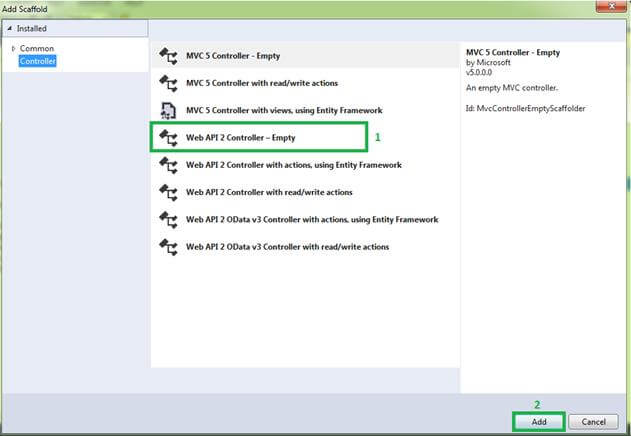The width and height of the screenshot is (631, 436).
Task: Expand the Common tree node arrow
Action: [x=13, y=48]
